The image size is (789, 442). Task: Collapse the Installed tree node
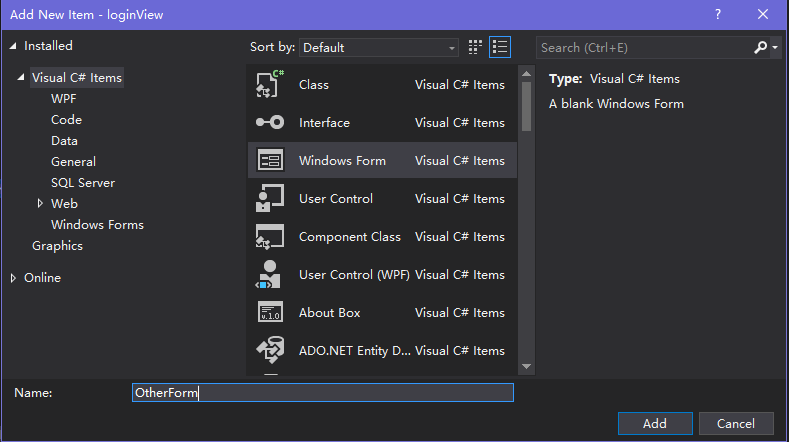(x=13, y=46)
